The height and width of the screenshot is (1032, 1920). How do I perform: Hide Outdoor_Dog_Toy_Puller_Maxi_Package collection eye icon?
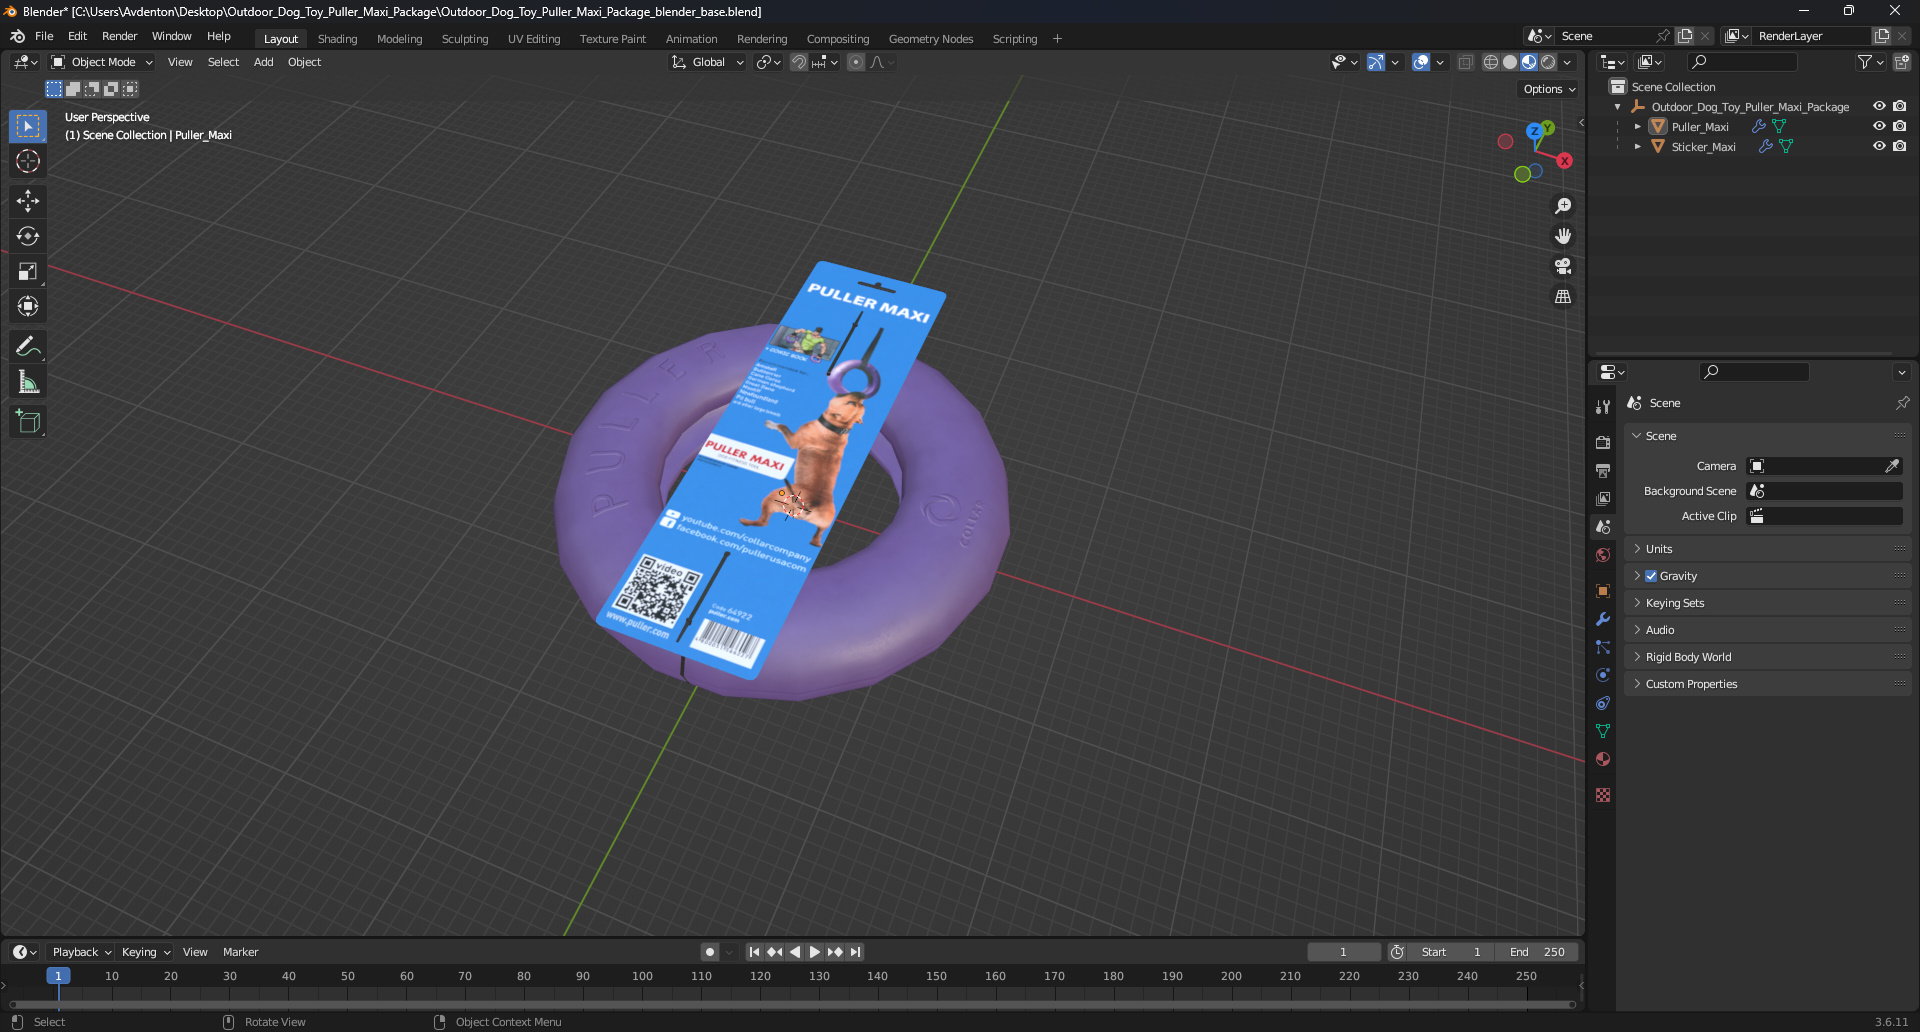(x=1879, y=106)
